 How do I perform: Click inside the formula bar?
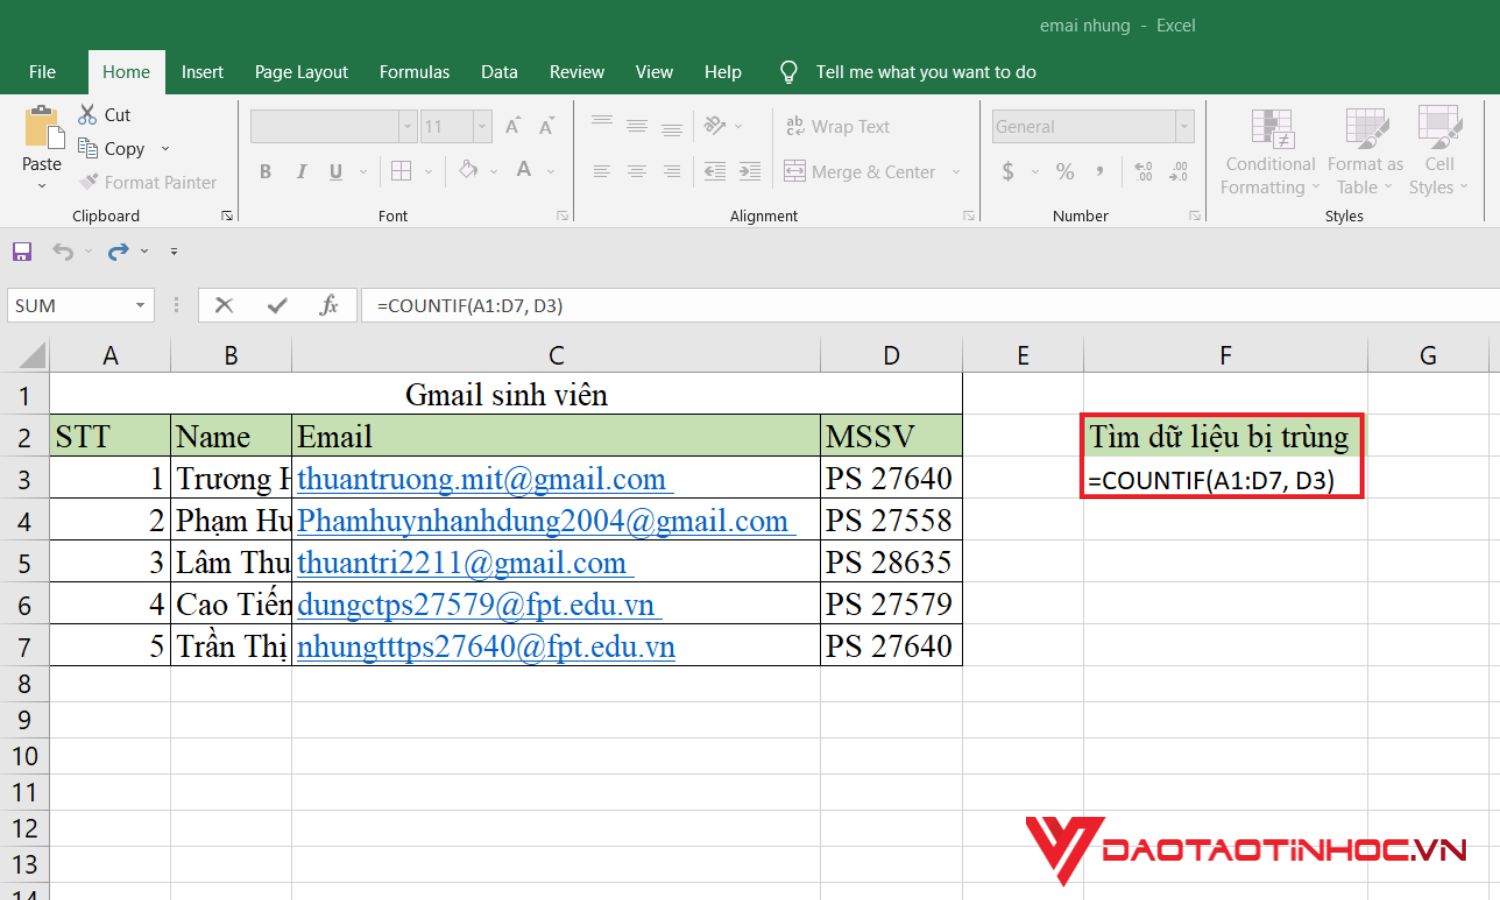(x=930, y=306)
